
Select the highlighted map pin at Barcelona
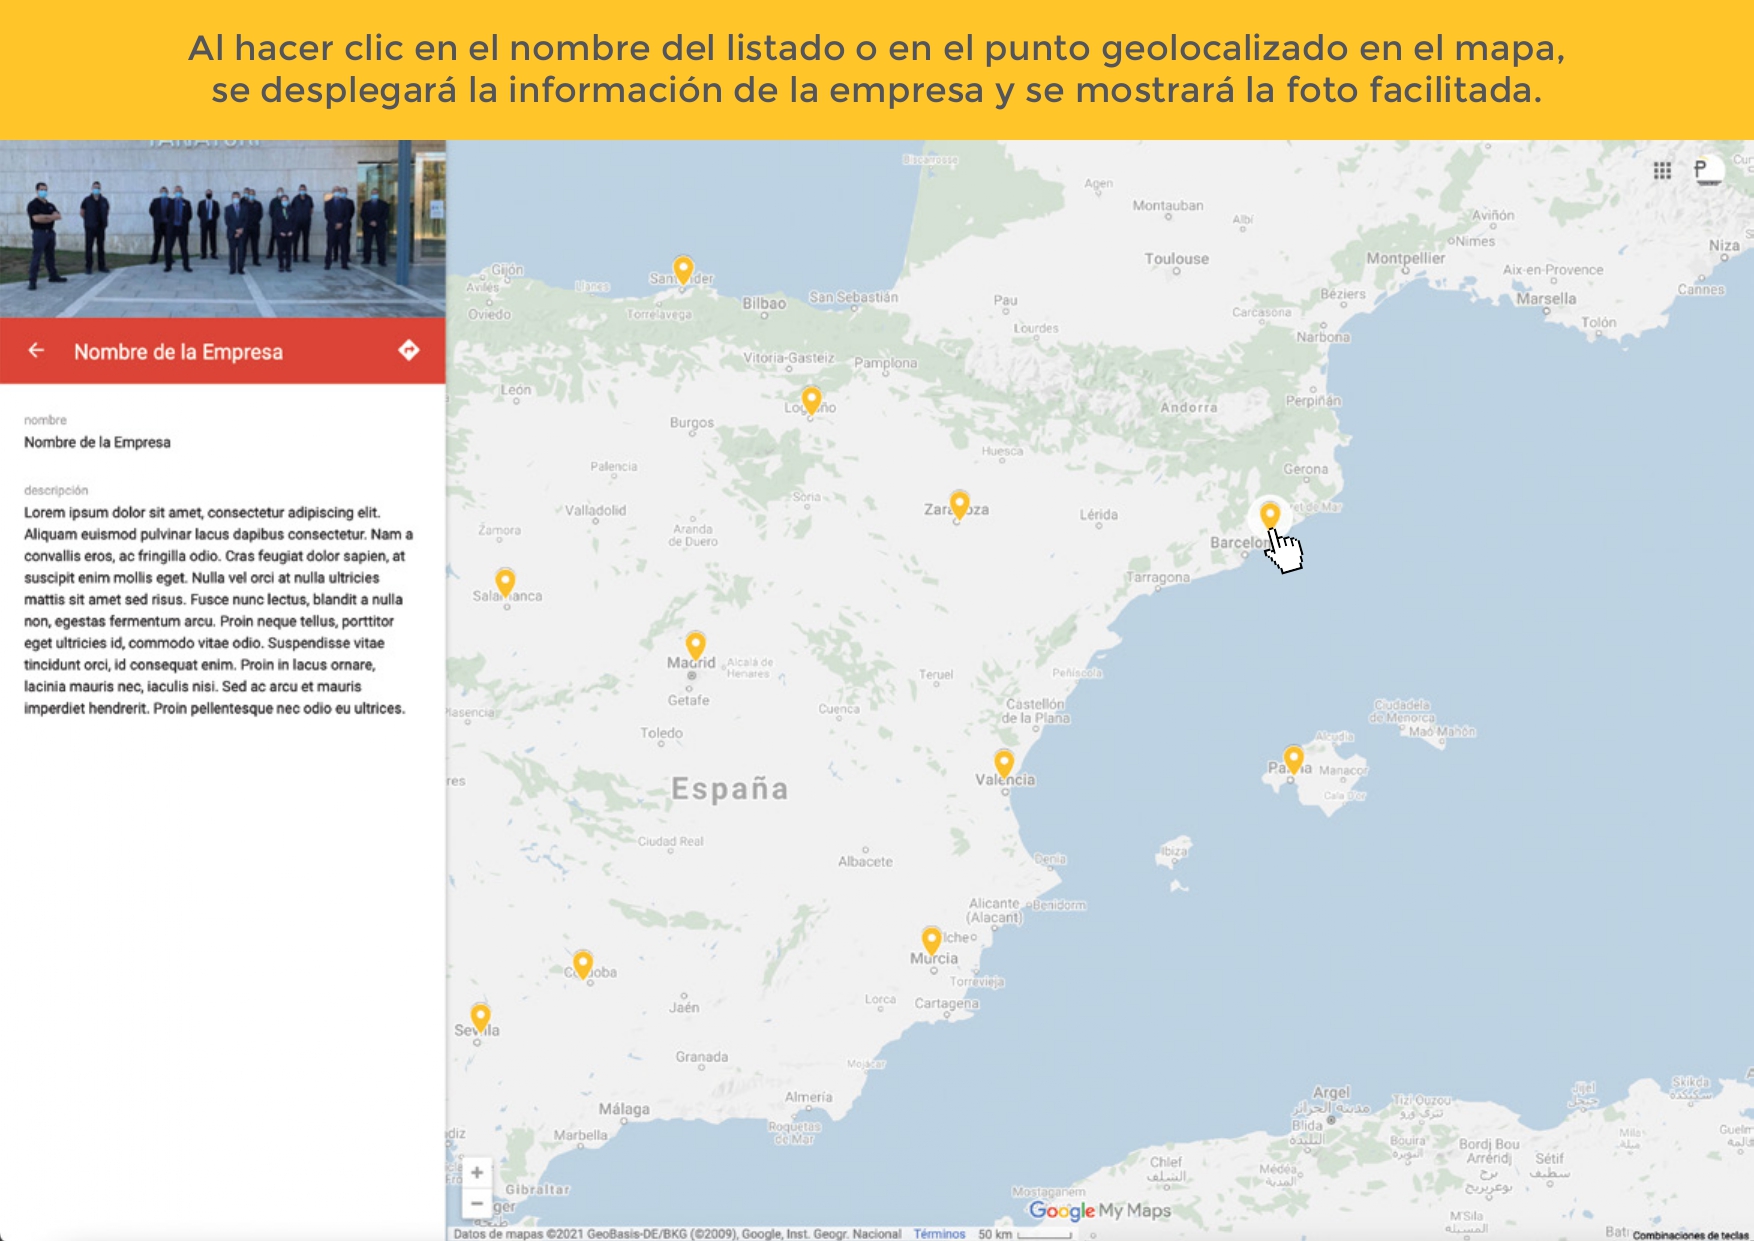coord(1270,514)
